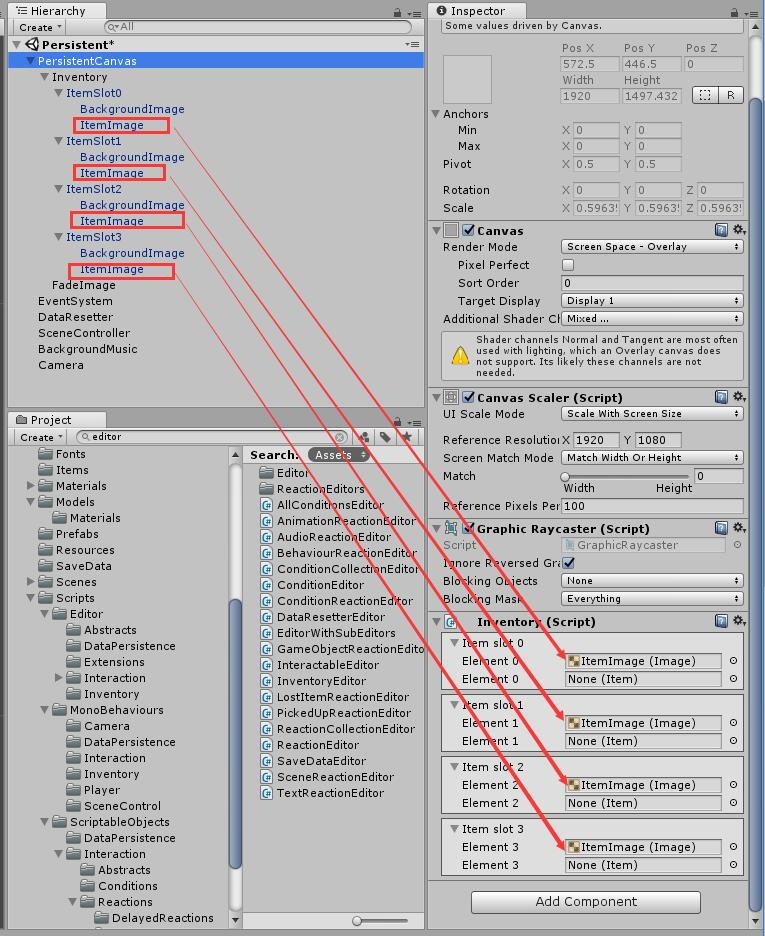Collapse the Anchors section

pos(436,113)
